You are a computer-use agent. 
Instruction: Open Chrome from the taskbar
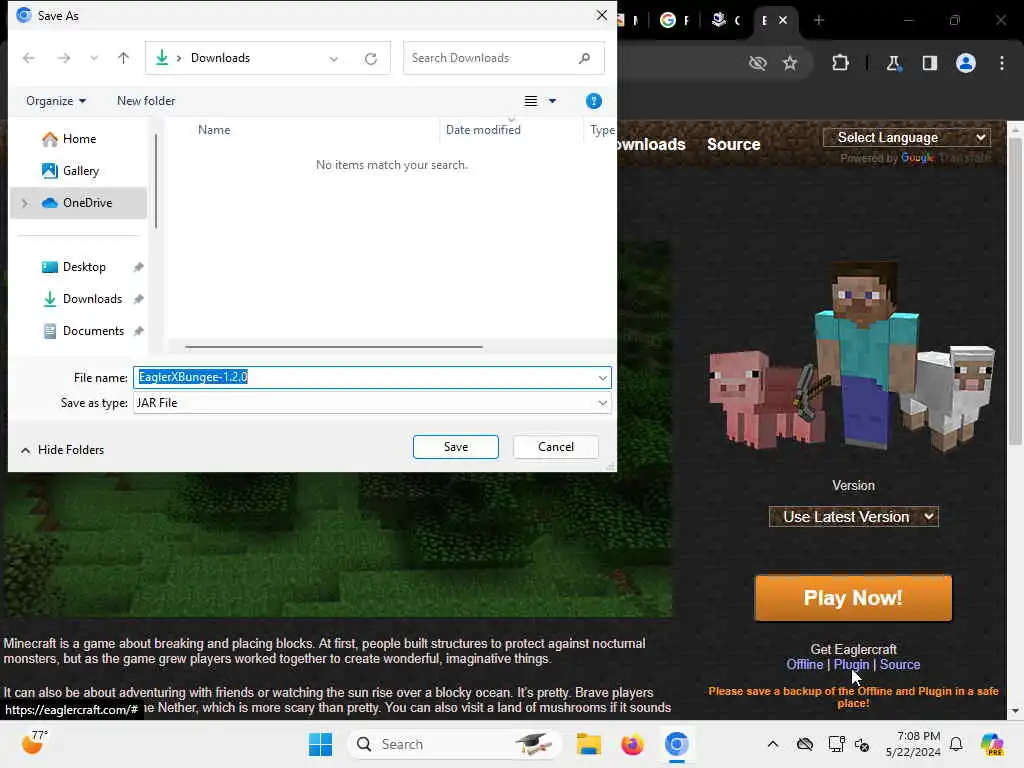(677, 744)
